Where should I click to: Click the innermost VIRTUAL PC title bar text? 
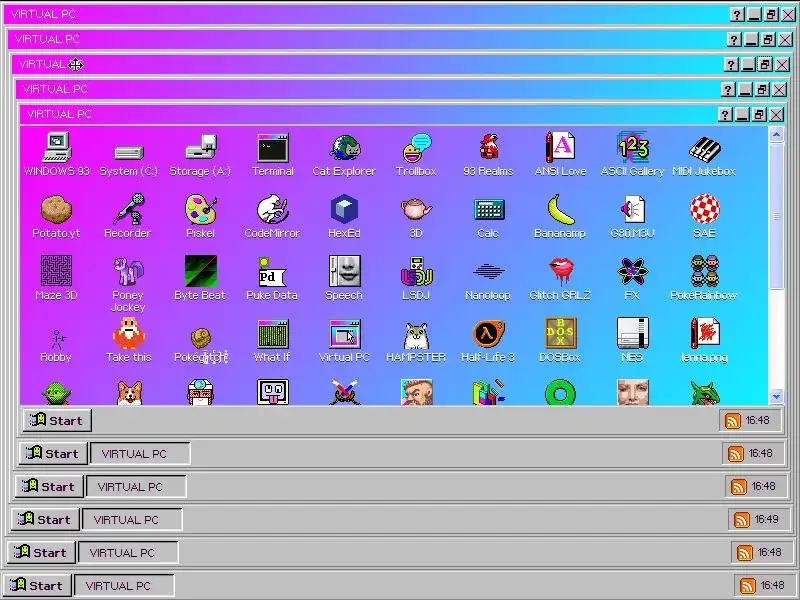coord(59,114)
